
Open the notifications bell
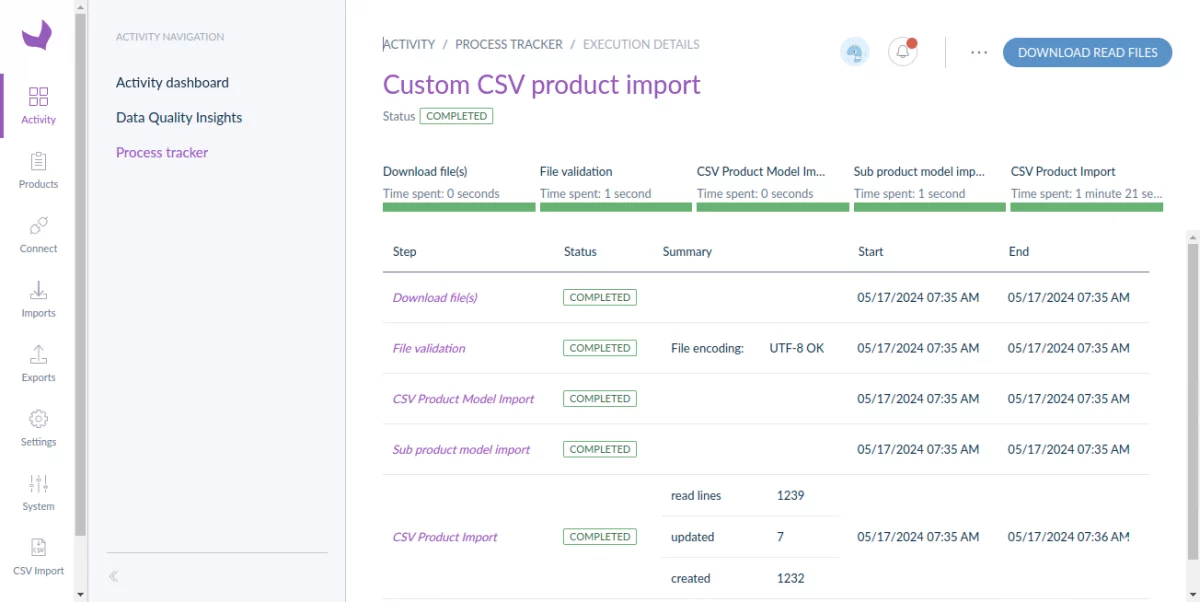click(x=903, y=51)
